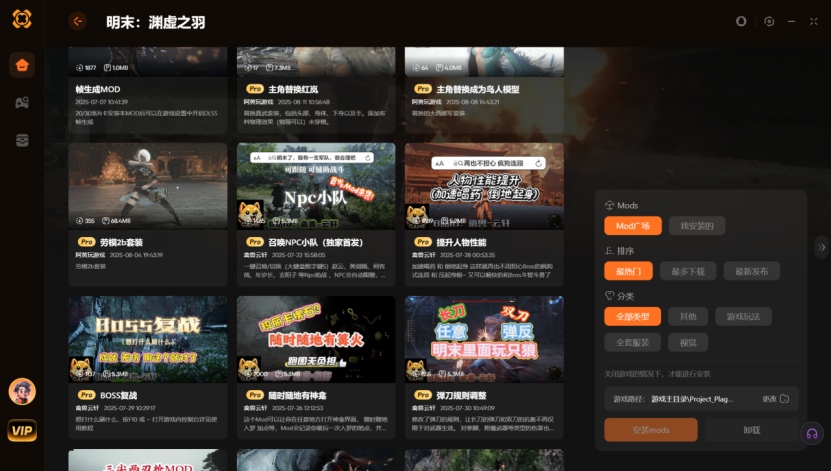831x471 pixels.
Task: Open the BOSS复战 mod thumbnail
Action: [148, 339]
